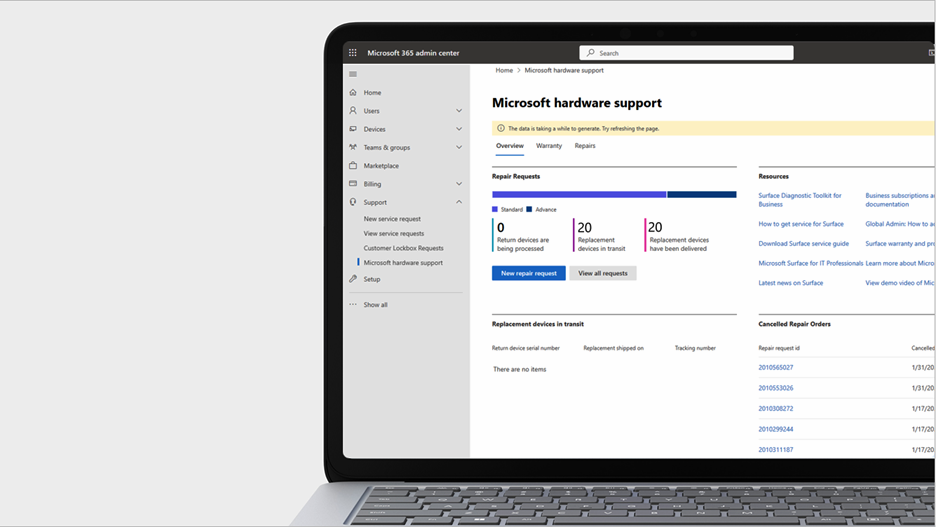
Task: Open cancelled repair request 2010299244
Action: pyautogui.click(x=775, y=429)
